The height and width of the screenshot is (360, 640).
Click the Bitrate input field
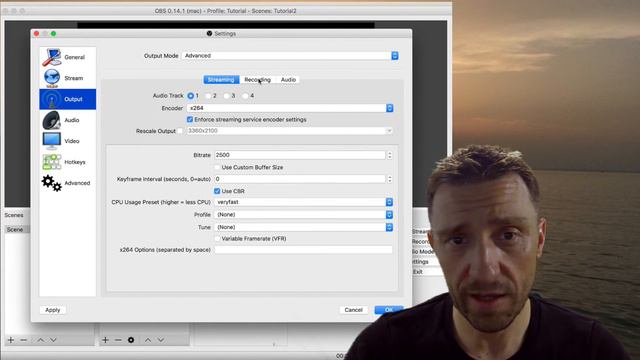point(300,155)
